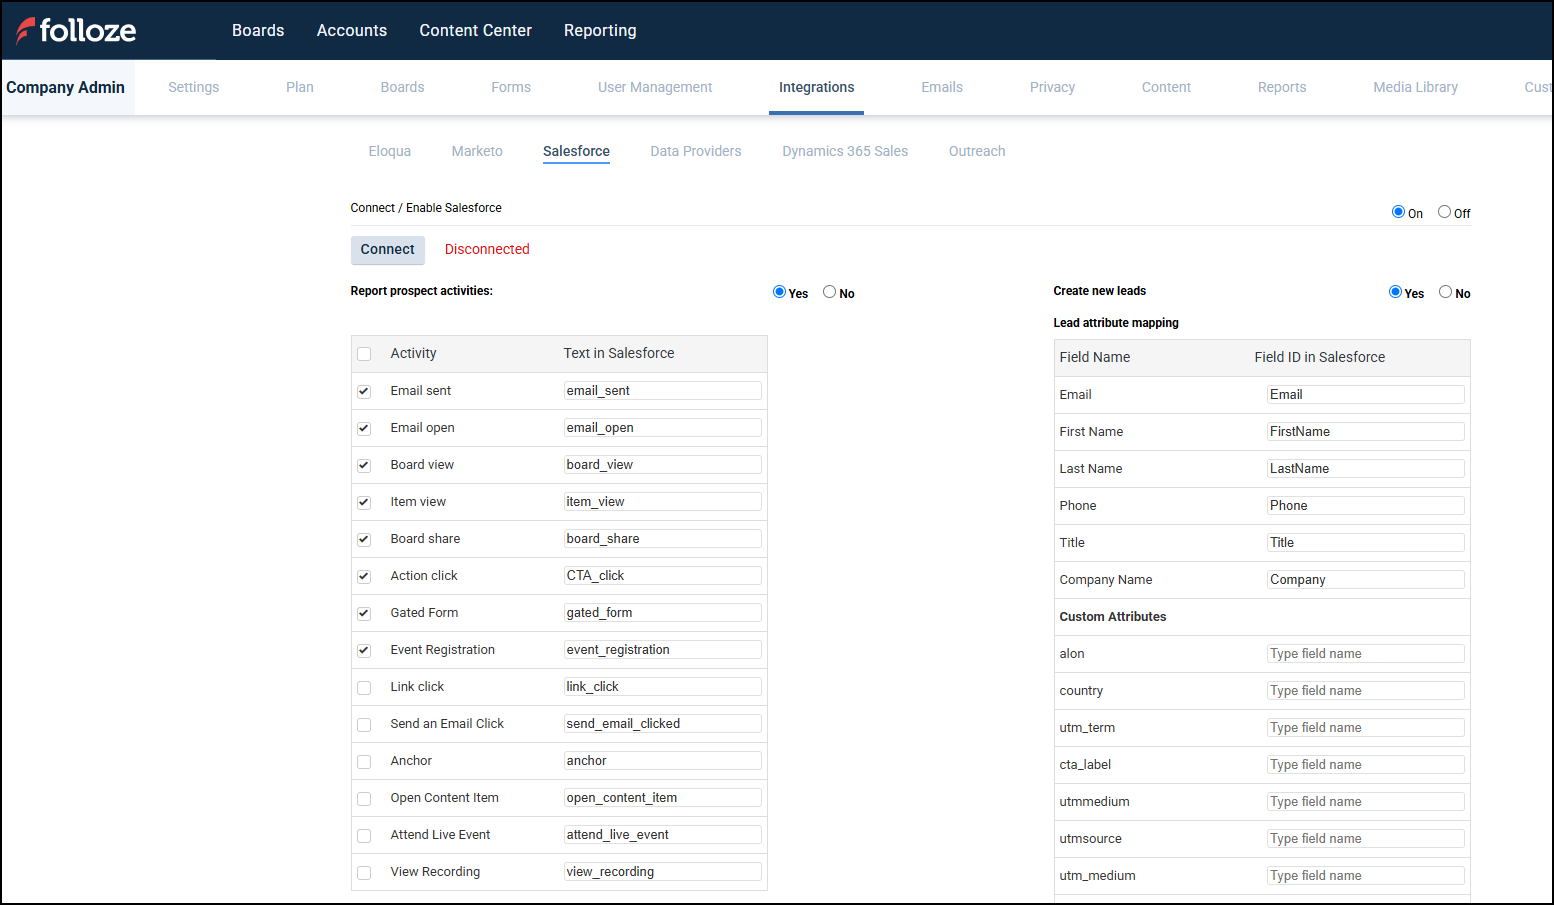Click the country custom attribute field
The height and width of the screenshot is (905, 1554).
coord(1365,691)
